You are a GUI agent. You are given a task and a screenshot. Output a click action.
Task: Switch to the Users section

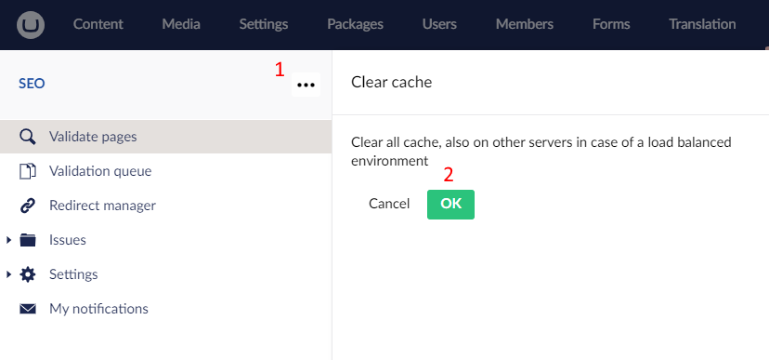439,24
